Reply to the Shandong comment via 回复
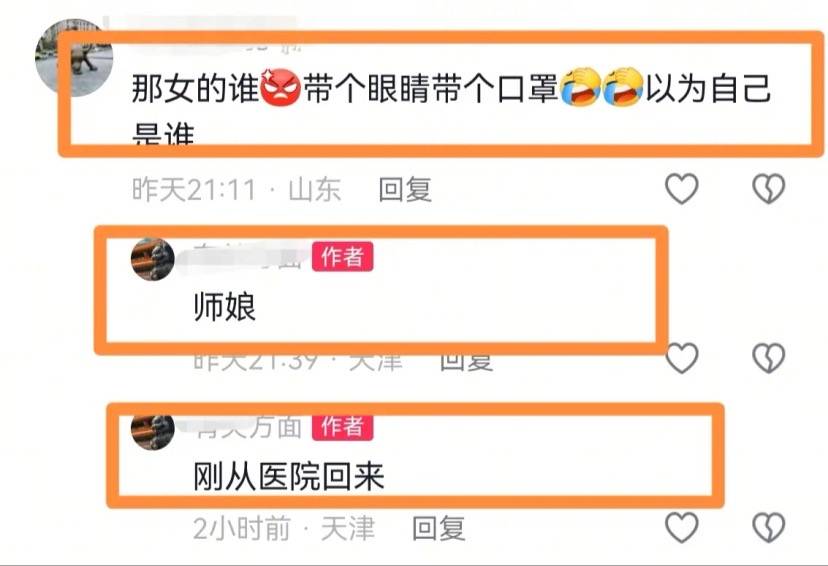Image resolution: width=828 pixels, height=566 pixels. coord(405,190)
